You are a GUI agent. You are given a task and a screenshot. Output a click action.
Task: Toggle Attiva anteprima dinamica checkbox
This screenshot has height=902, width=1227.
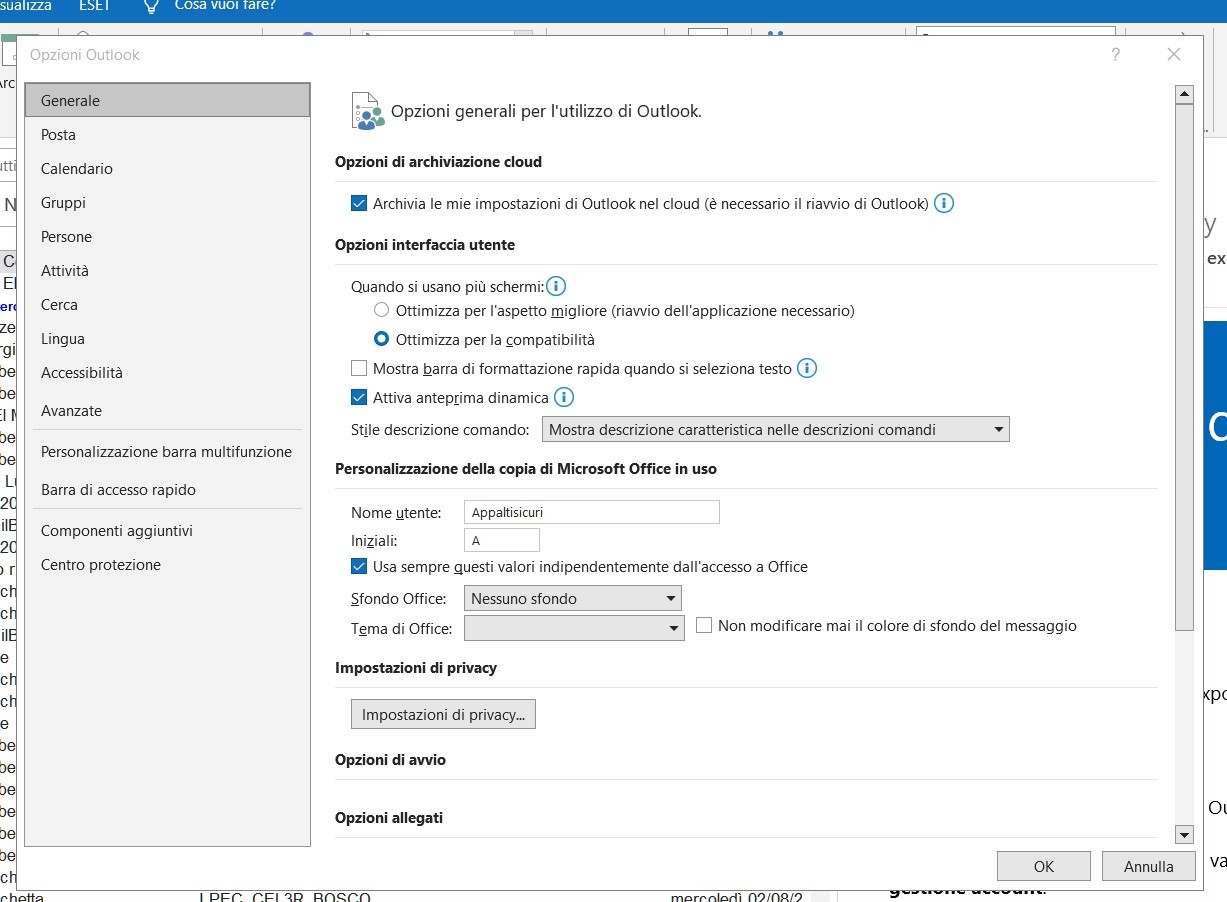(x=360, y=397)
